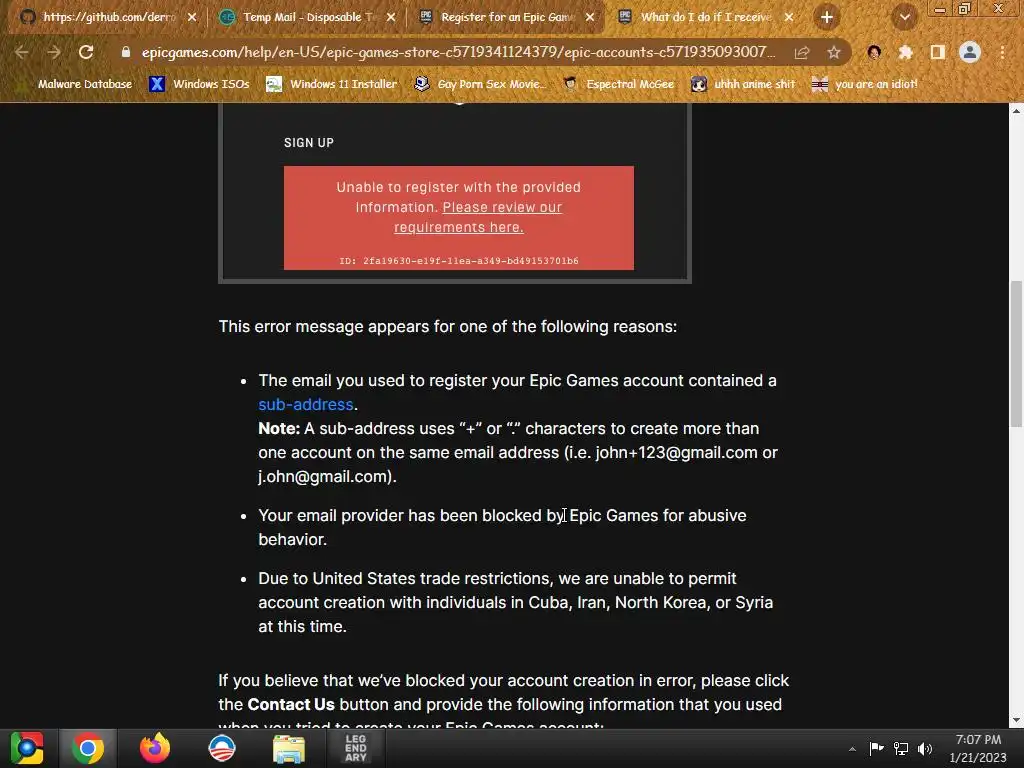
Task: Click the page vertical scrollbar thumb
Action: point(1016,354)
